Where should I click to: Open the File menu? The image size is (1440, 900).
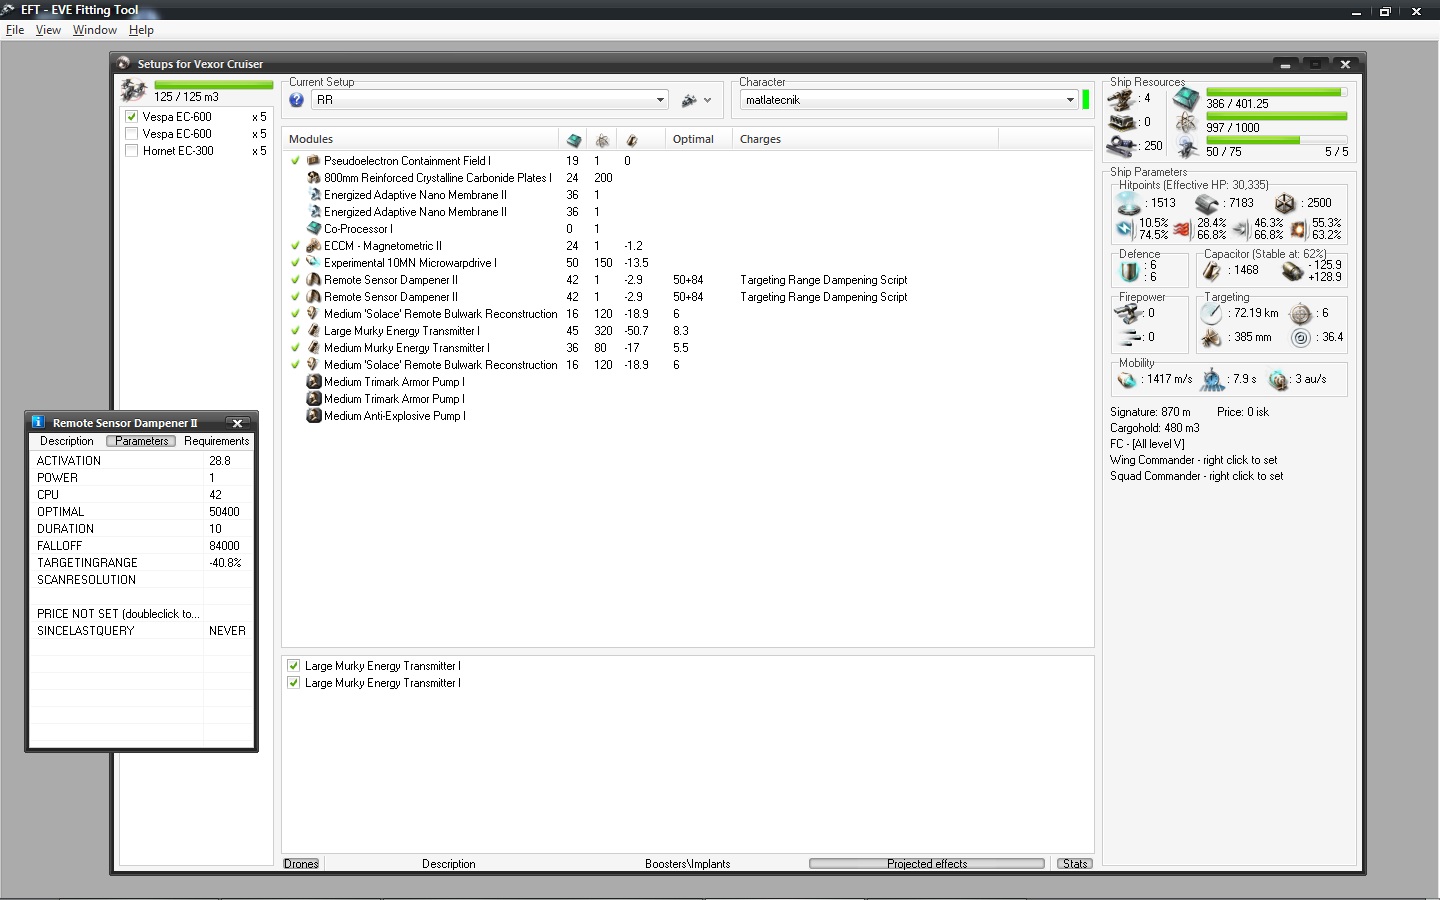[15, 30]
